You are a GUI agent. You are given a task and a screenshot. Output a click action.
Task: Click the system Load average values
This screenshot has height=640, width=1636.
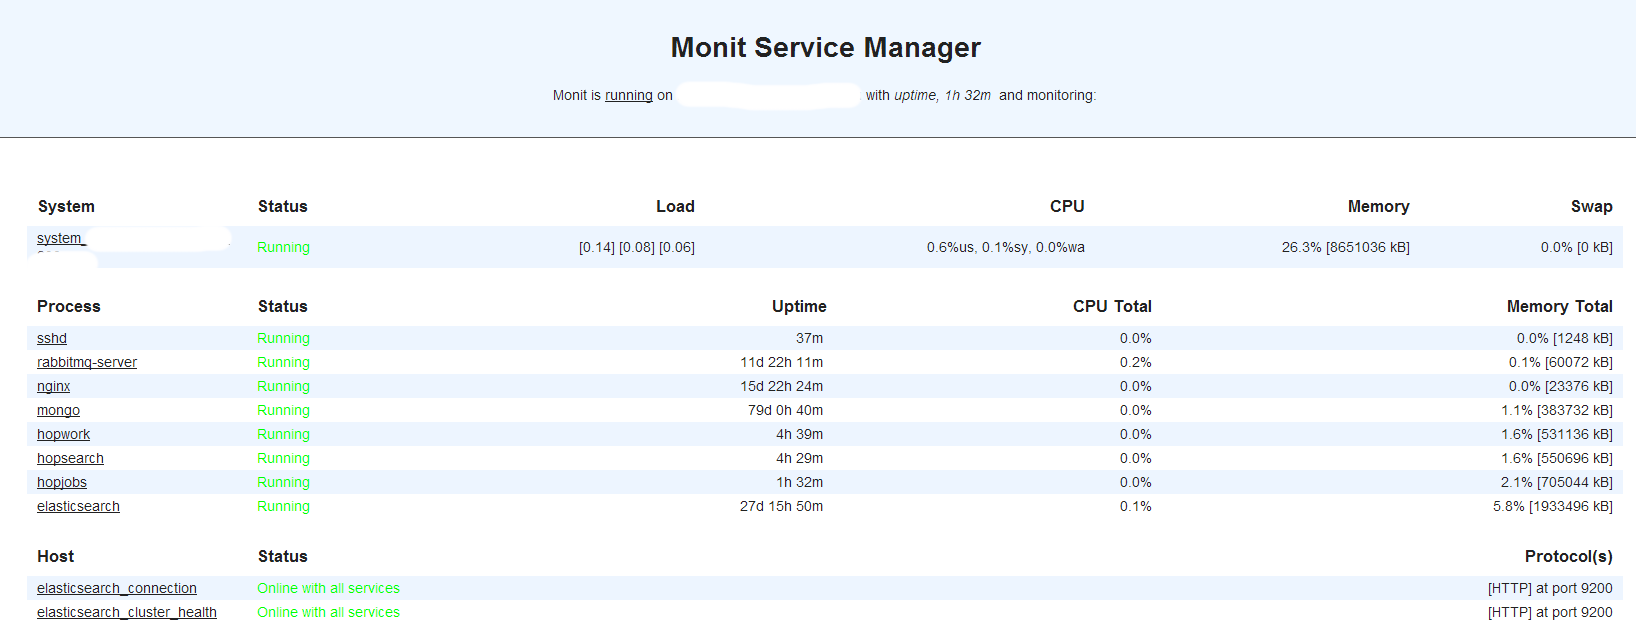(636, 248)
